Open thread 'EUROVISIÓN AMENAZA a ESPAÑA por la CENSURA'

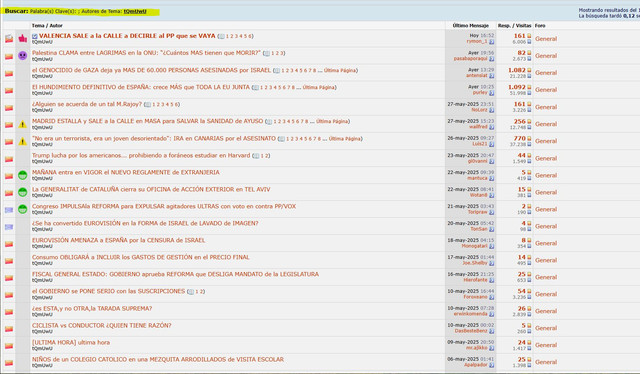tap(118, 240)
